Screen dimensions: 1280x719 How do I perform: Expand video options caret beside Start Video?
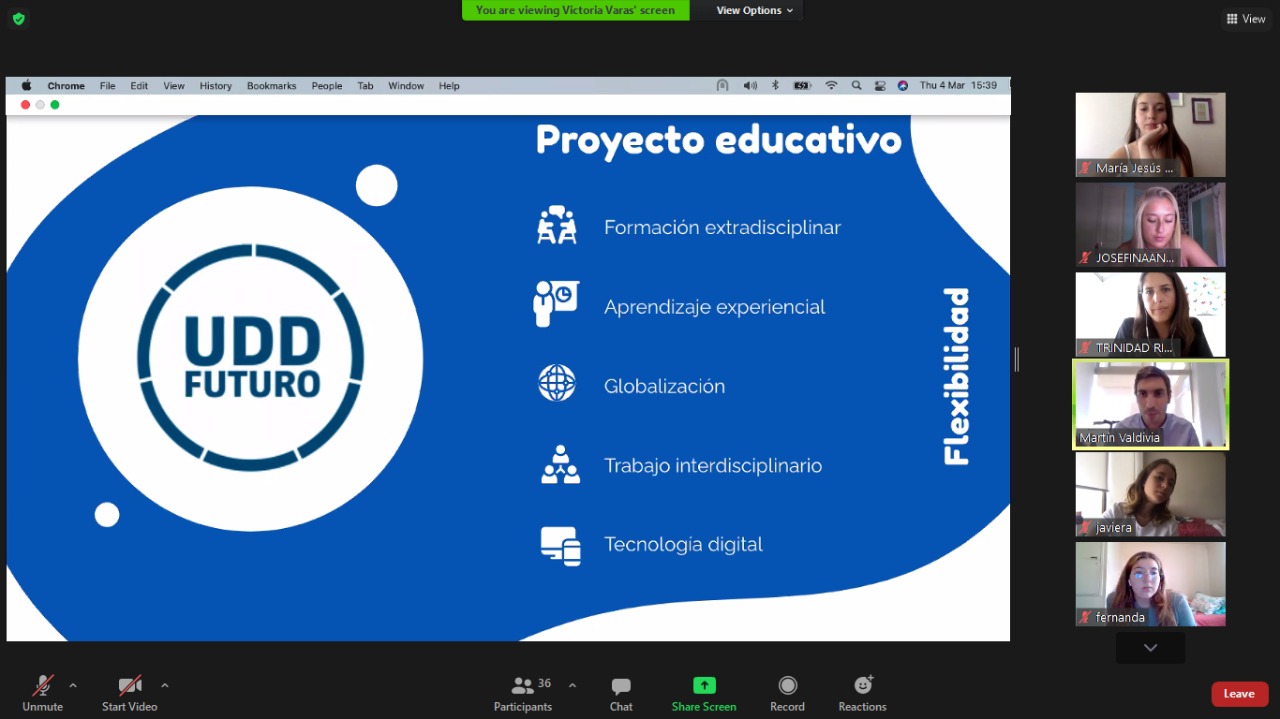coord(165,686)
